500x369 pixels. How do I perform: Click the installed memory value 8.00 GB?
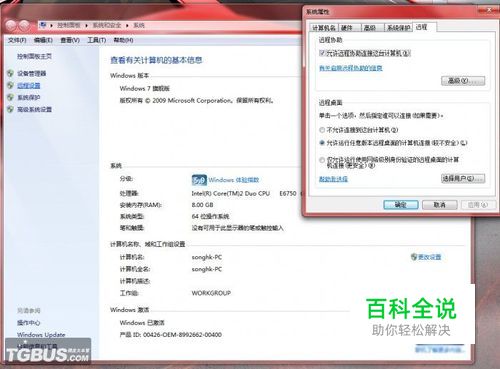[x=202, y=205]
